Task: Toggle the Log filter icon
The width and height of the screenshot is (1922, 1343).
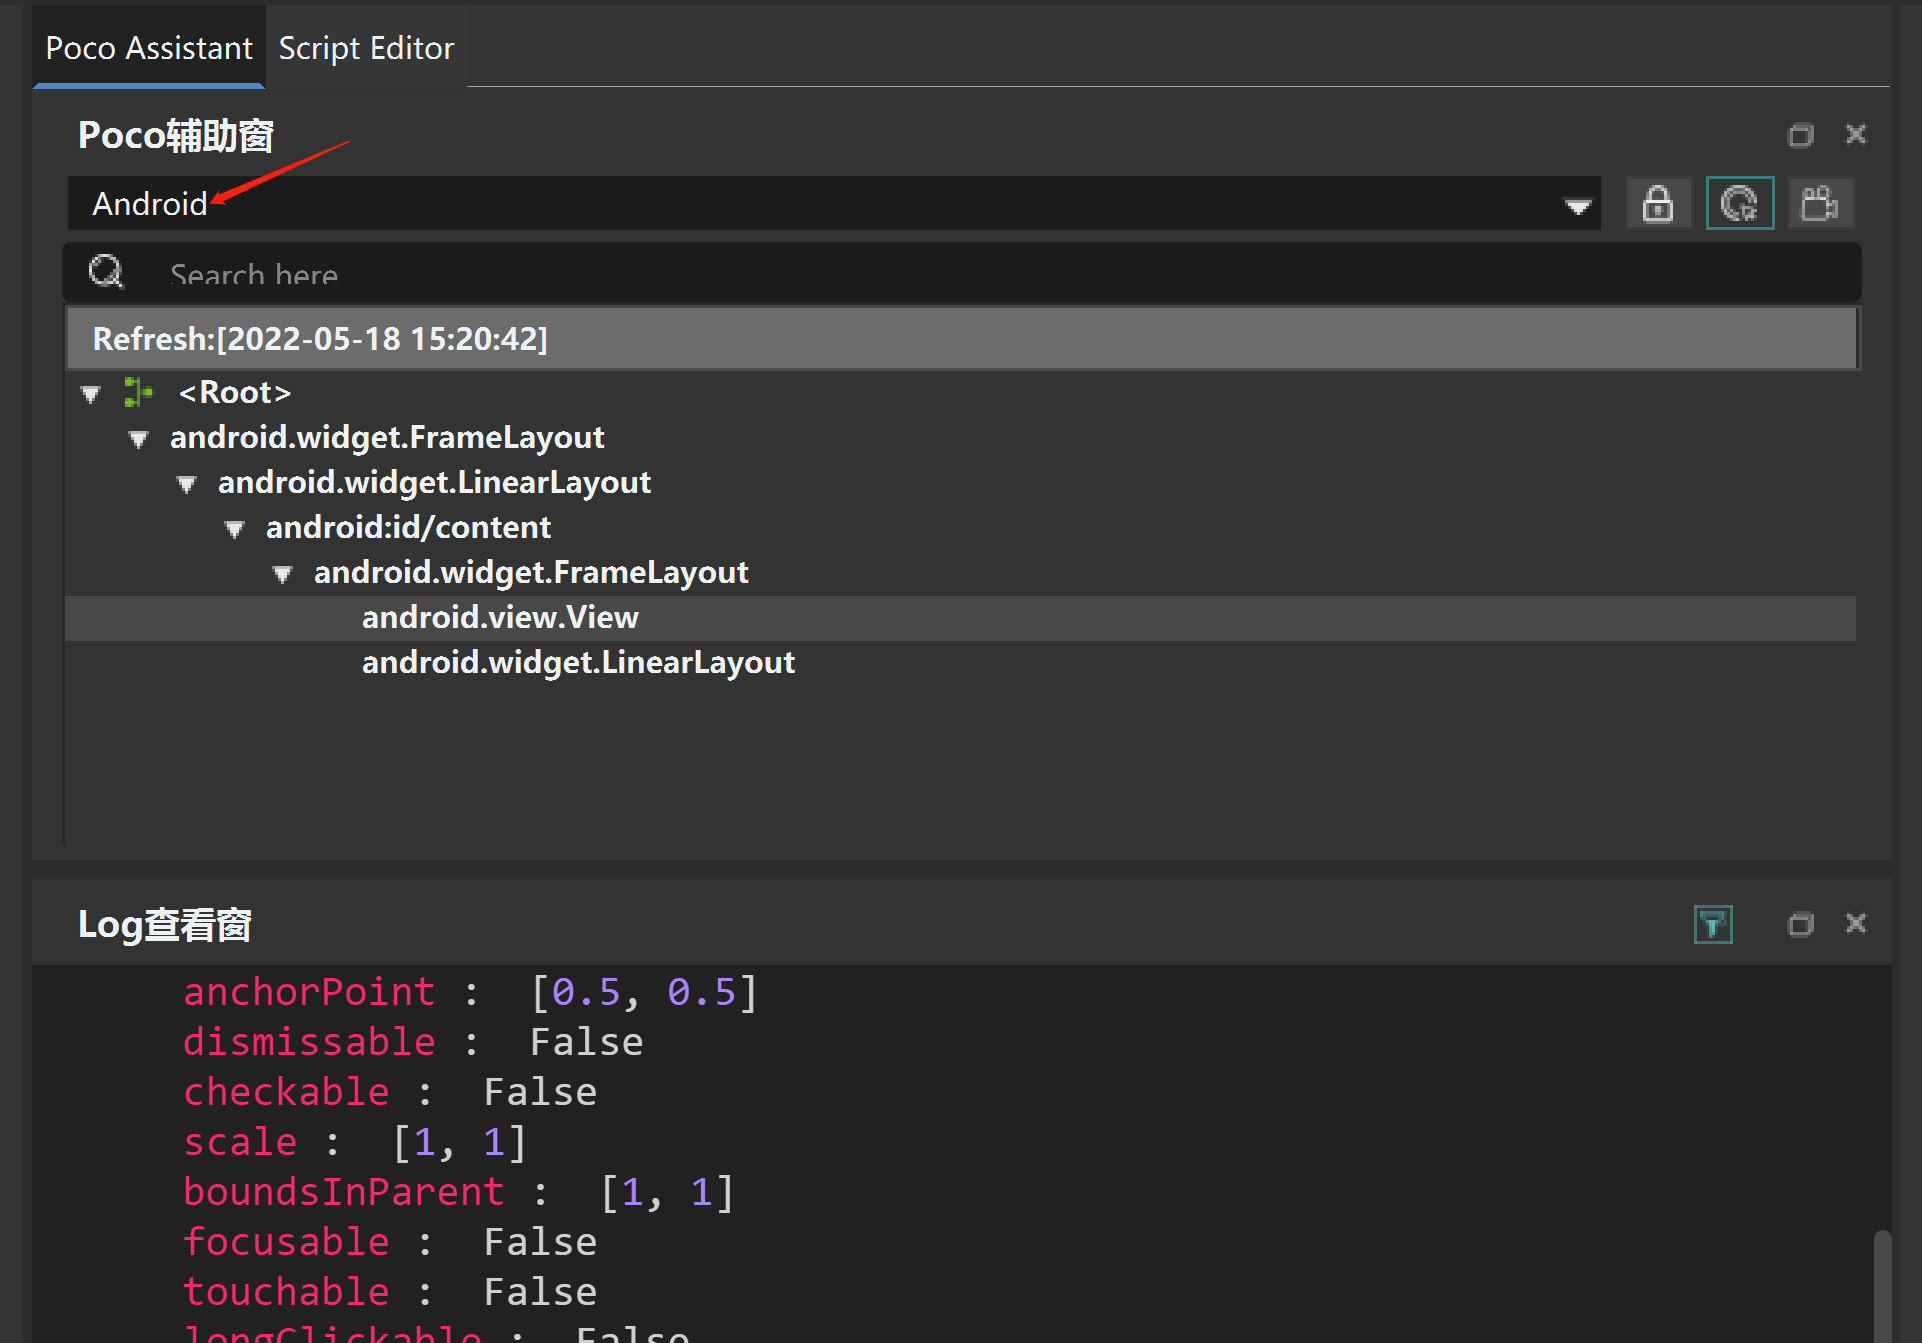Action: point(1712,924)
